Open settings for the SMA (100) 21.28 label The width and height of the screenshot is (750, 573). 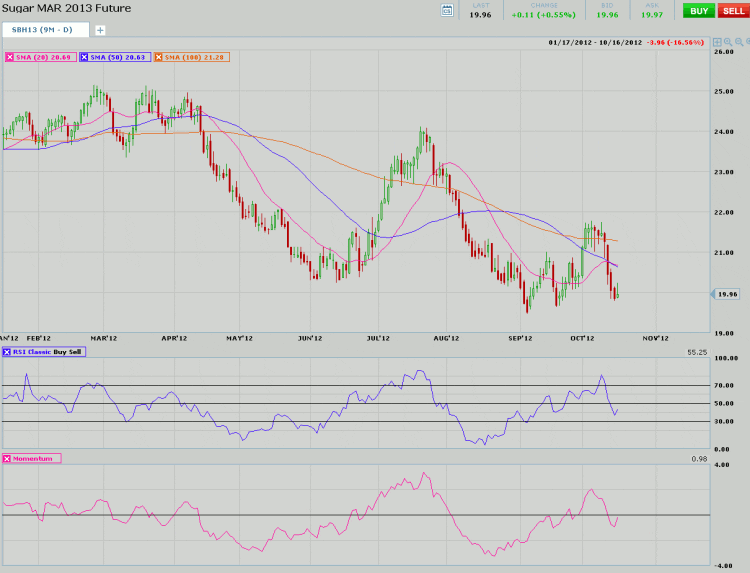tap(196, 57)
